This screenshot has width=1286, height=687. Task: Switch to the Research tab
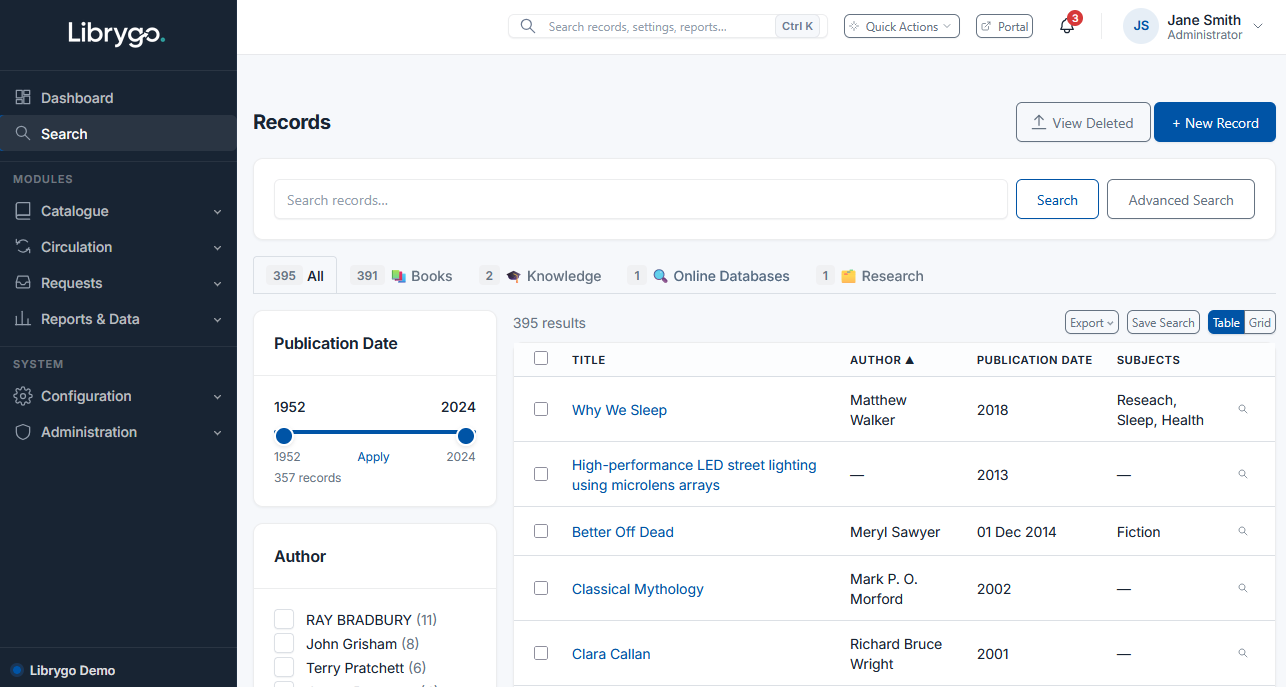tap(870, 276)
